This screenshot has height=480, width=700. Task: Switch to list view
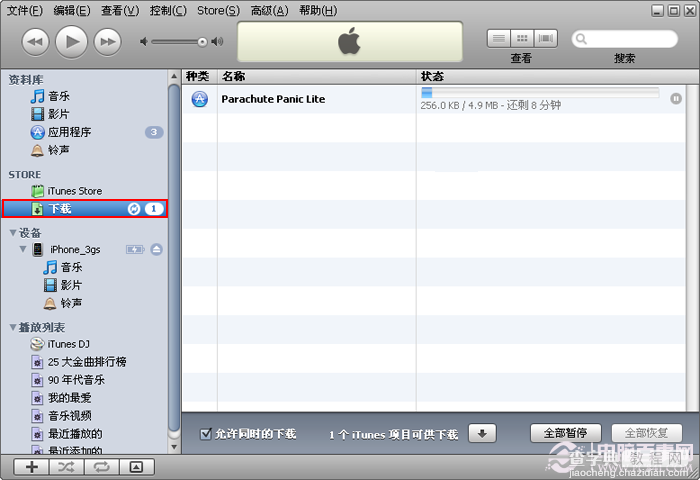click(x=499, y=39)
